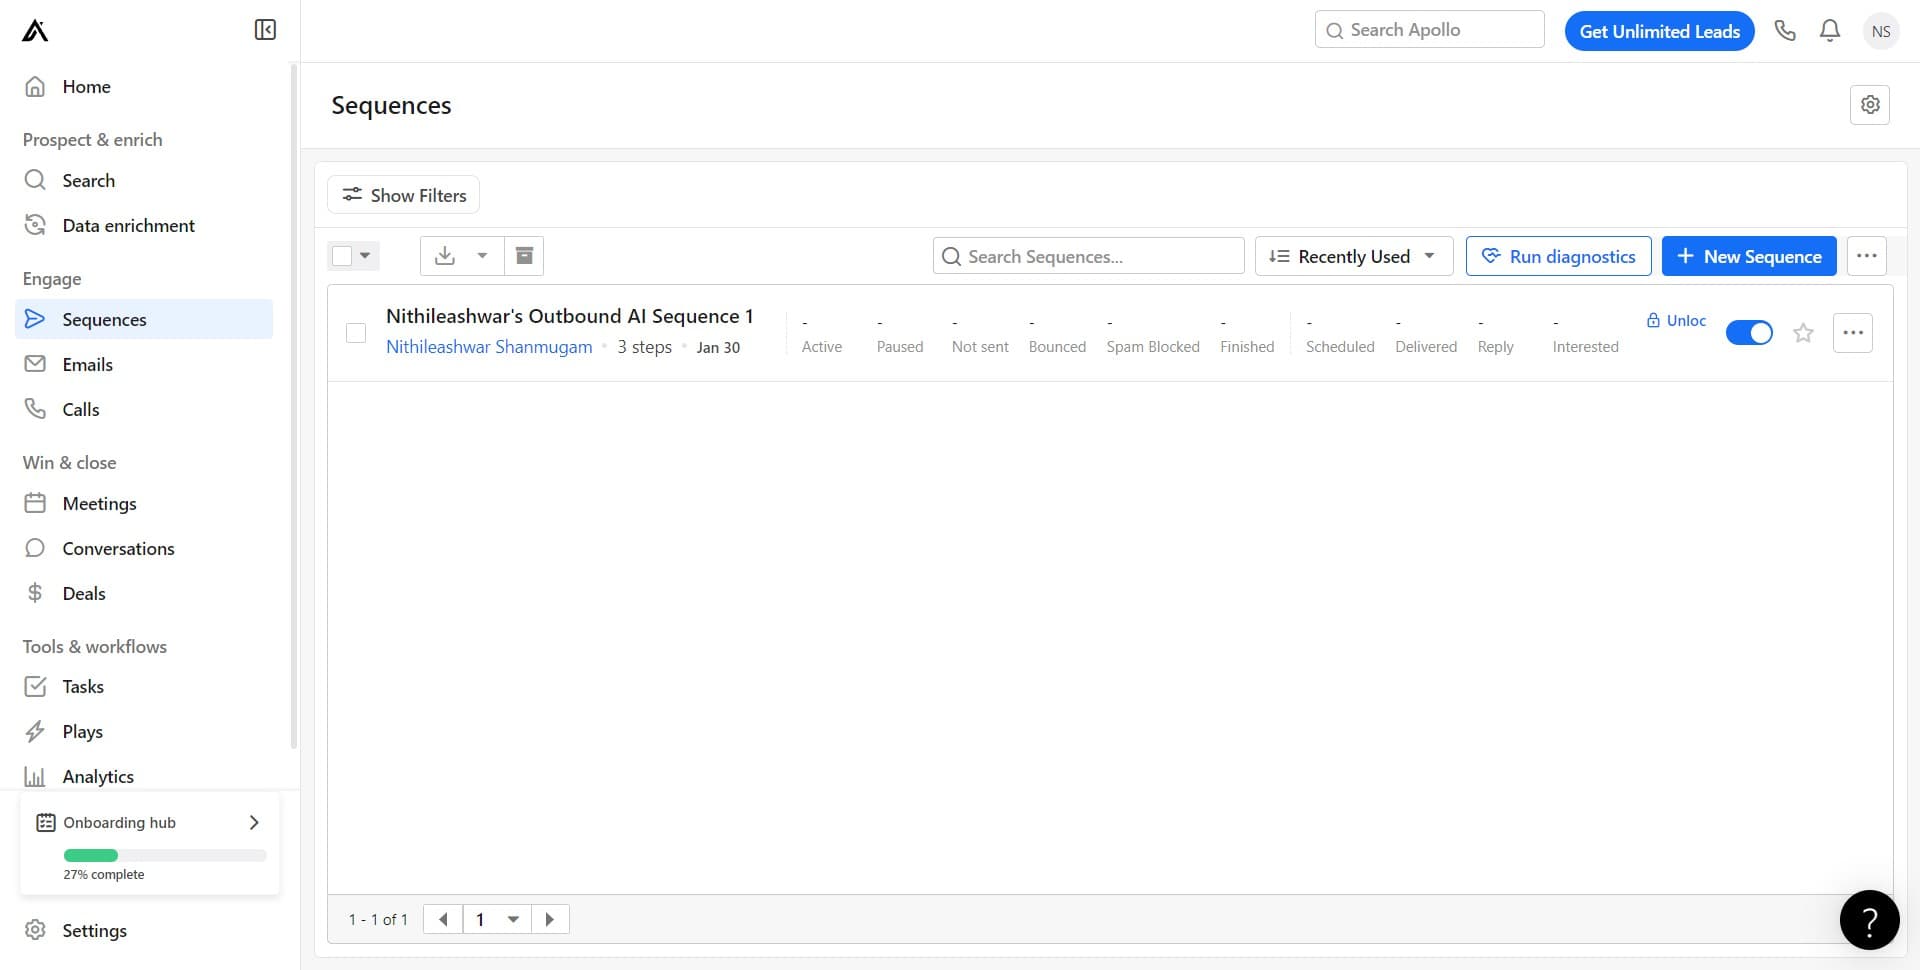Open the help question mark bubble
This screenshot has width=1920, height=970.
coord(1868,919)
